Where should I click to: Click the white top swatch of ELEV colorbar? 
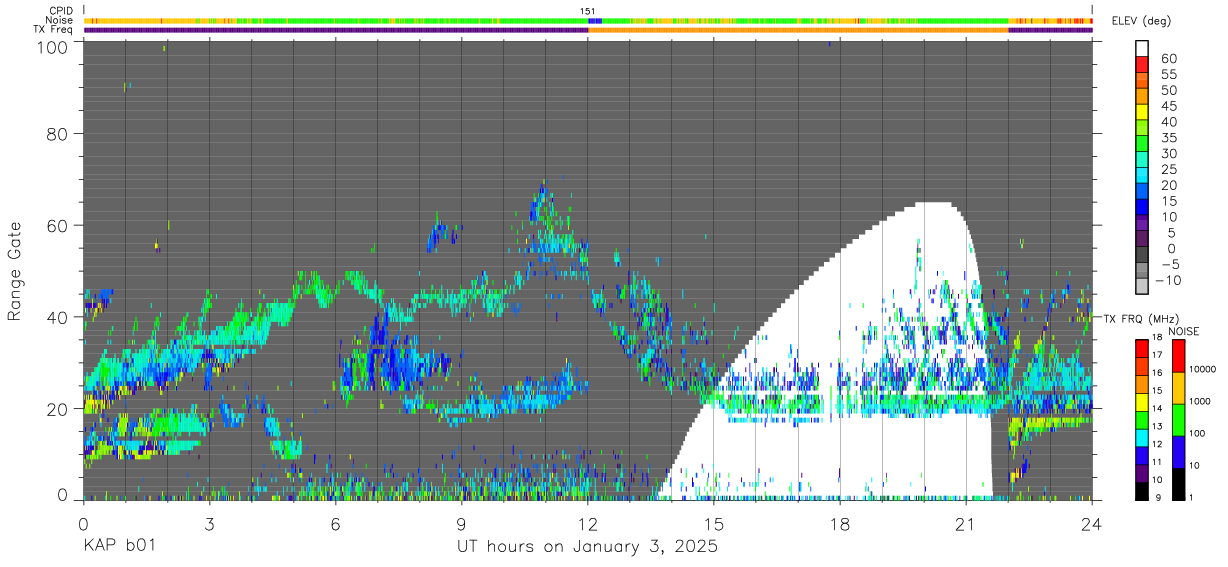coord(1142,49)
